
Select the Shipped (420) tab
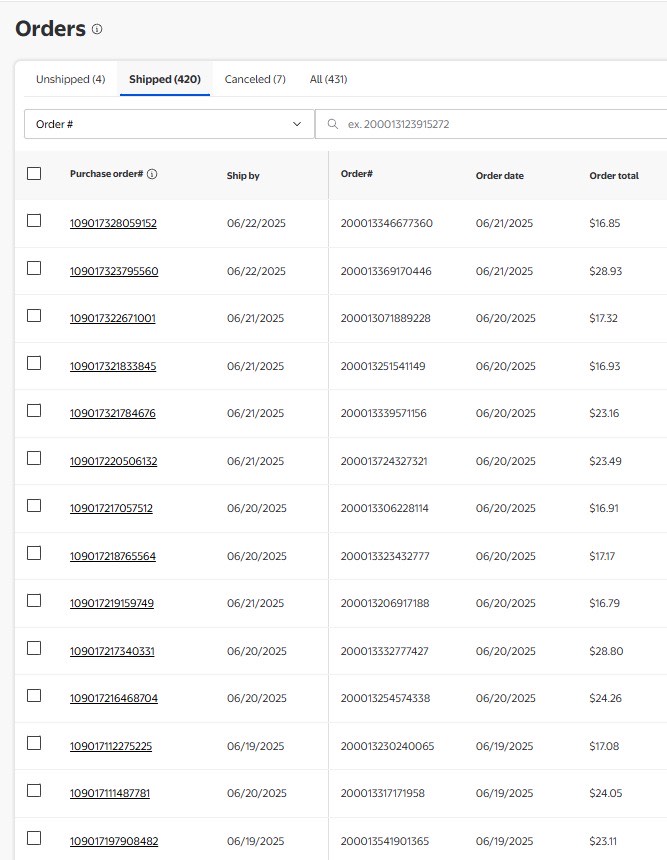coord(165,79)
